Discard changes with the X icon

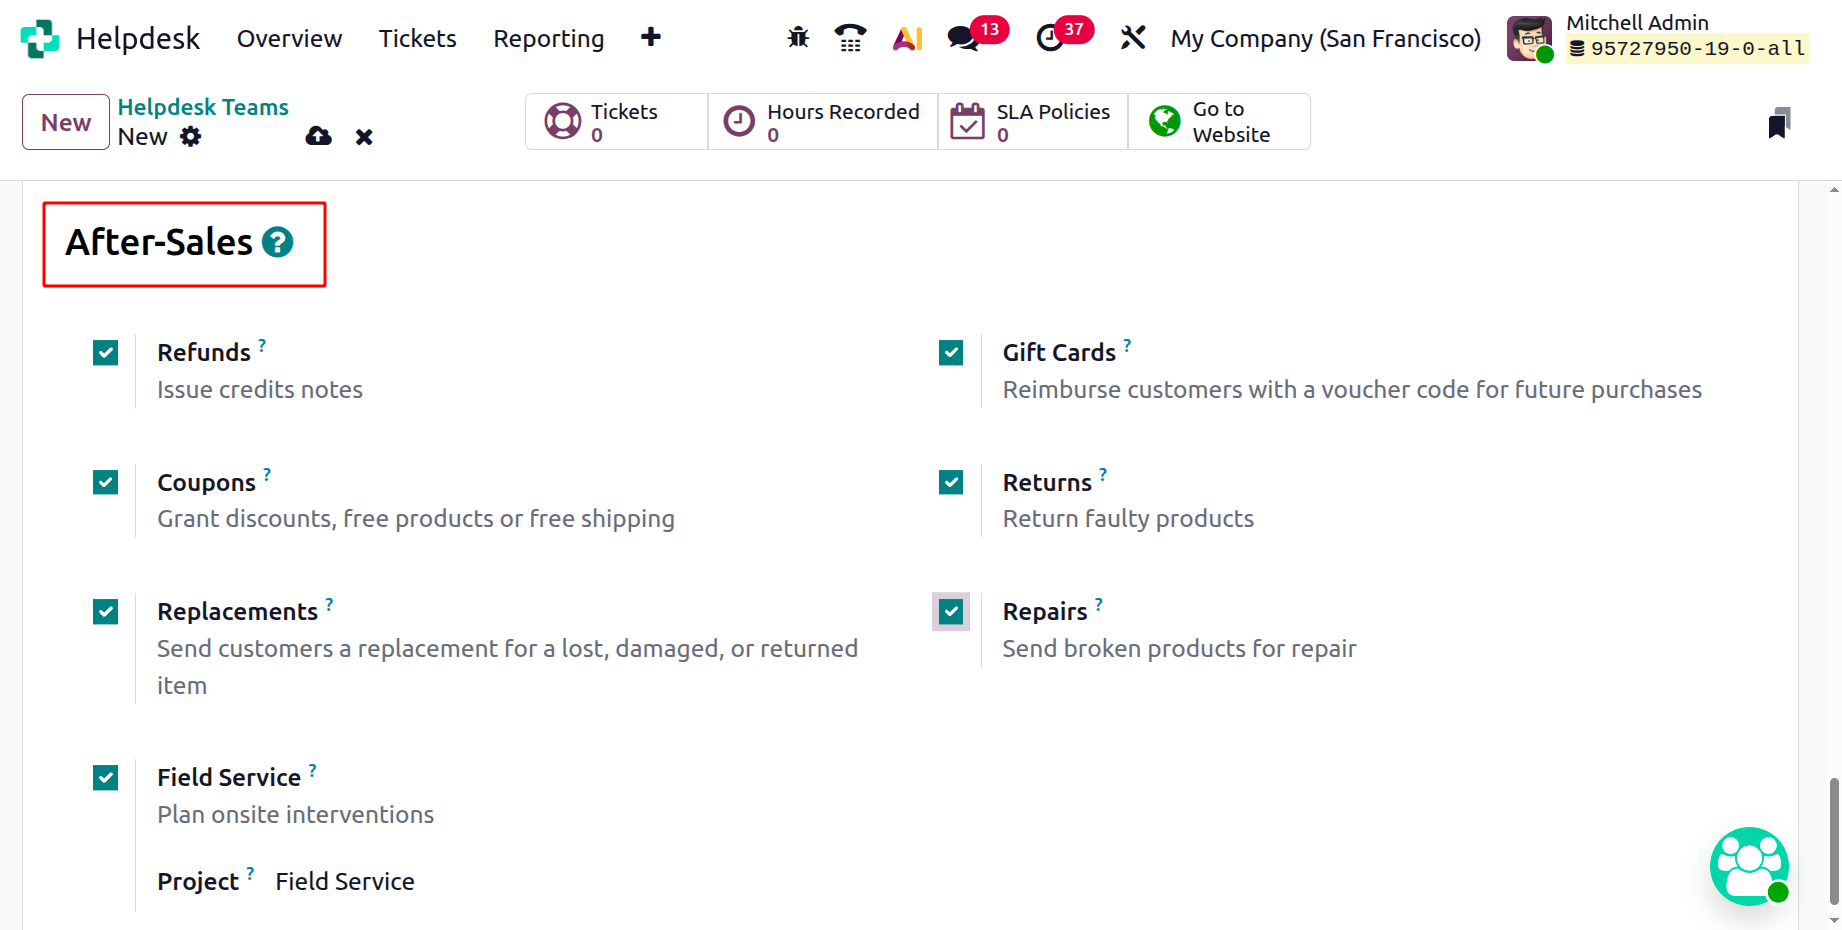point(364,136)
